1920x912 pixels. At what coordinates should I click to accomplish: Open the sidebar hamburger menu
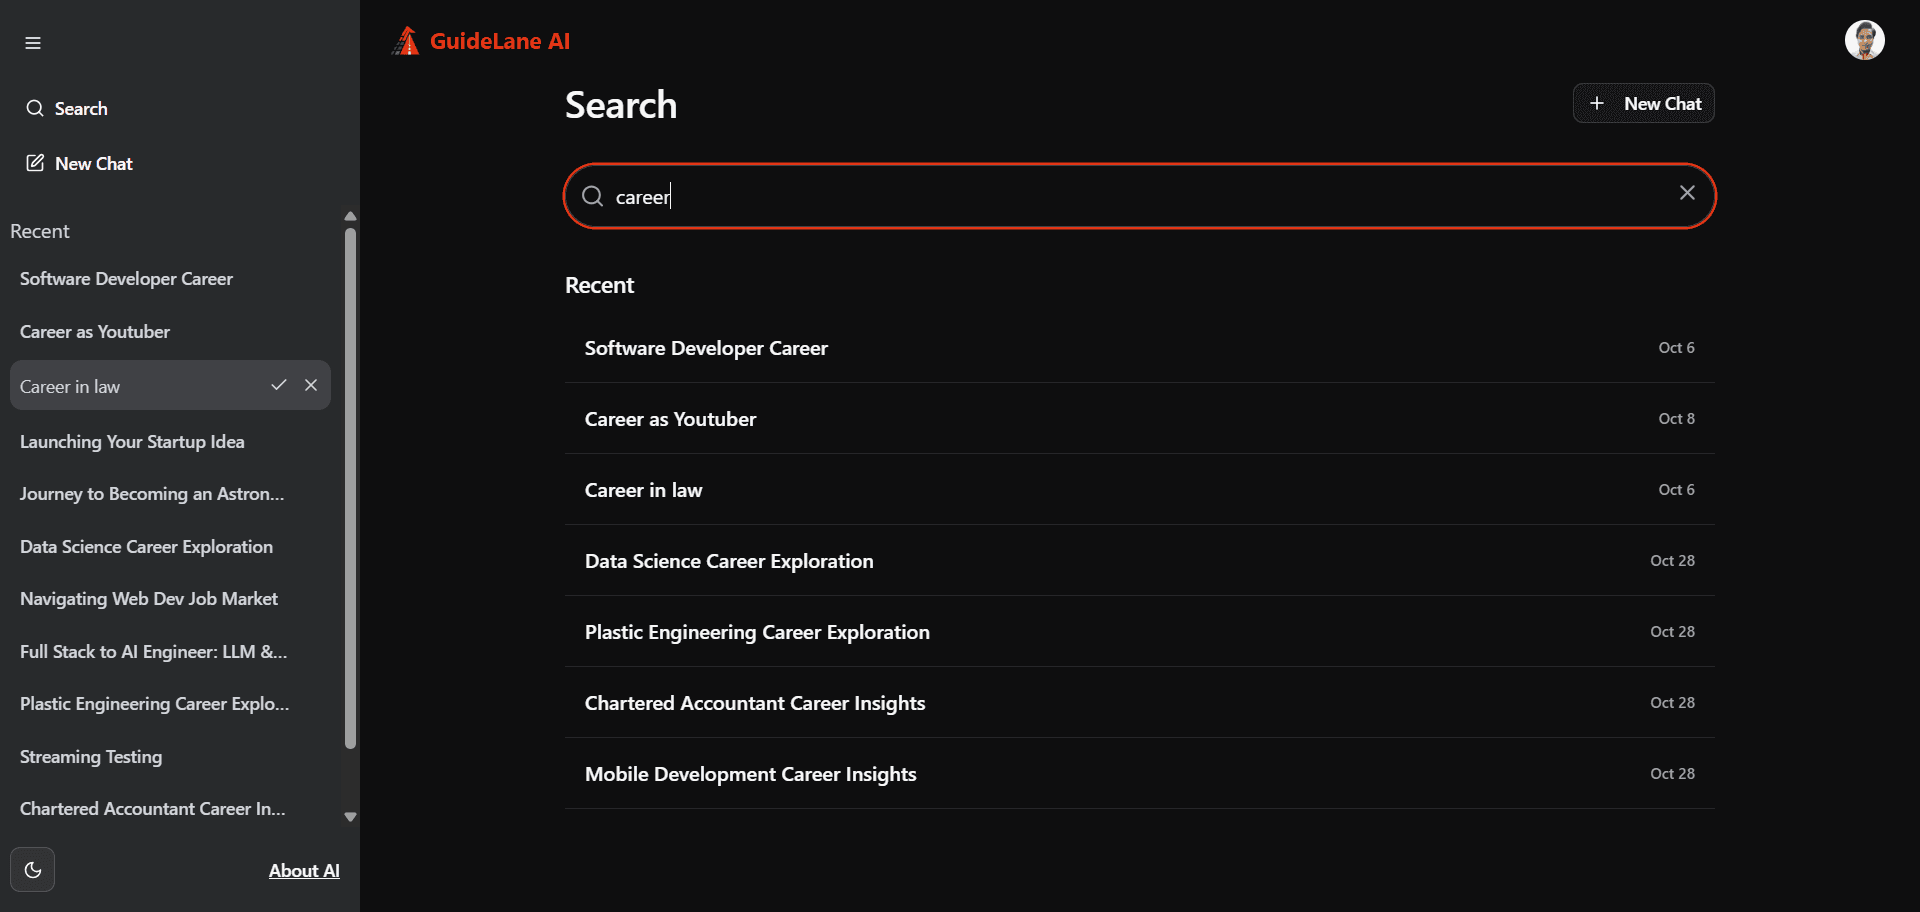[32, 42]
